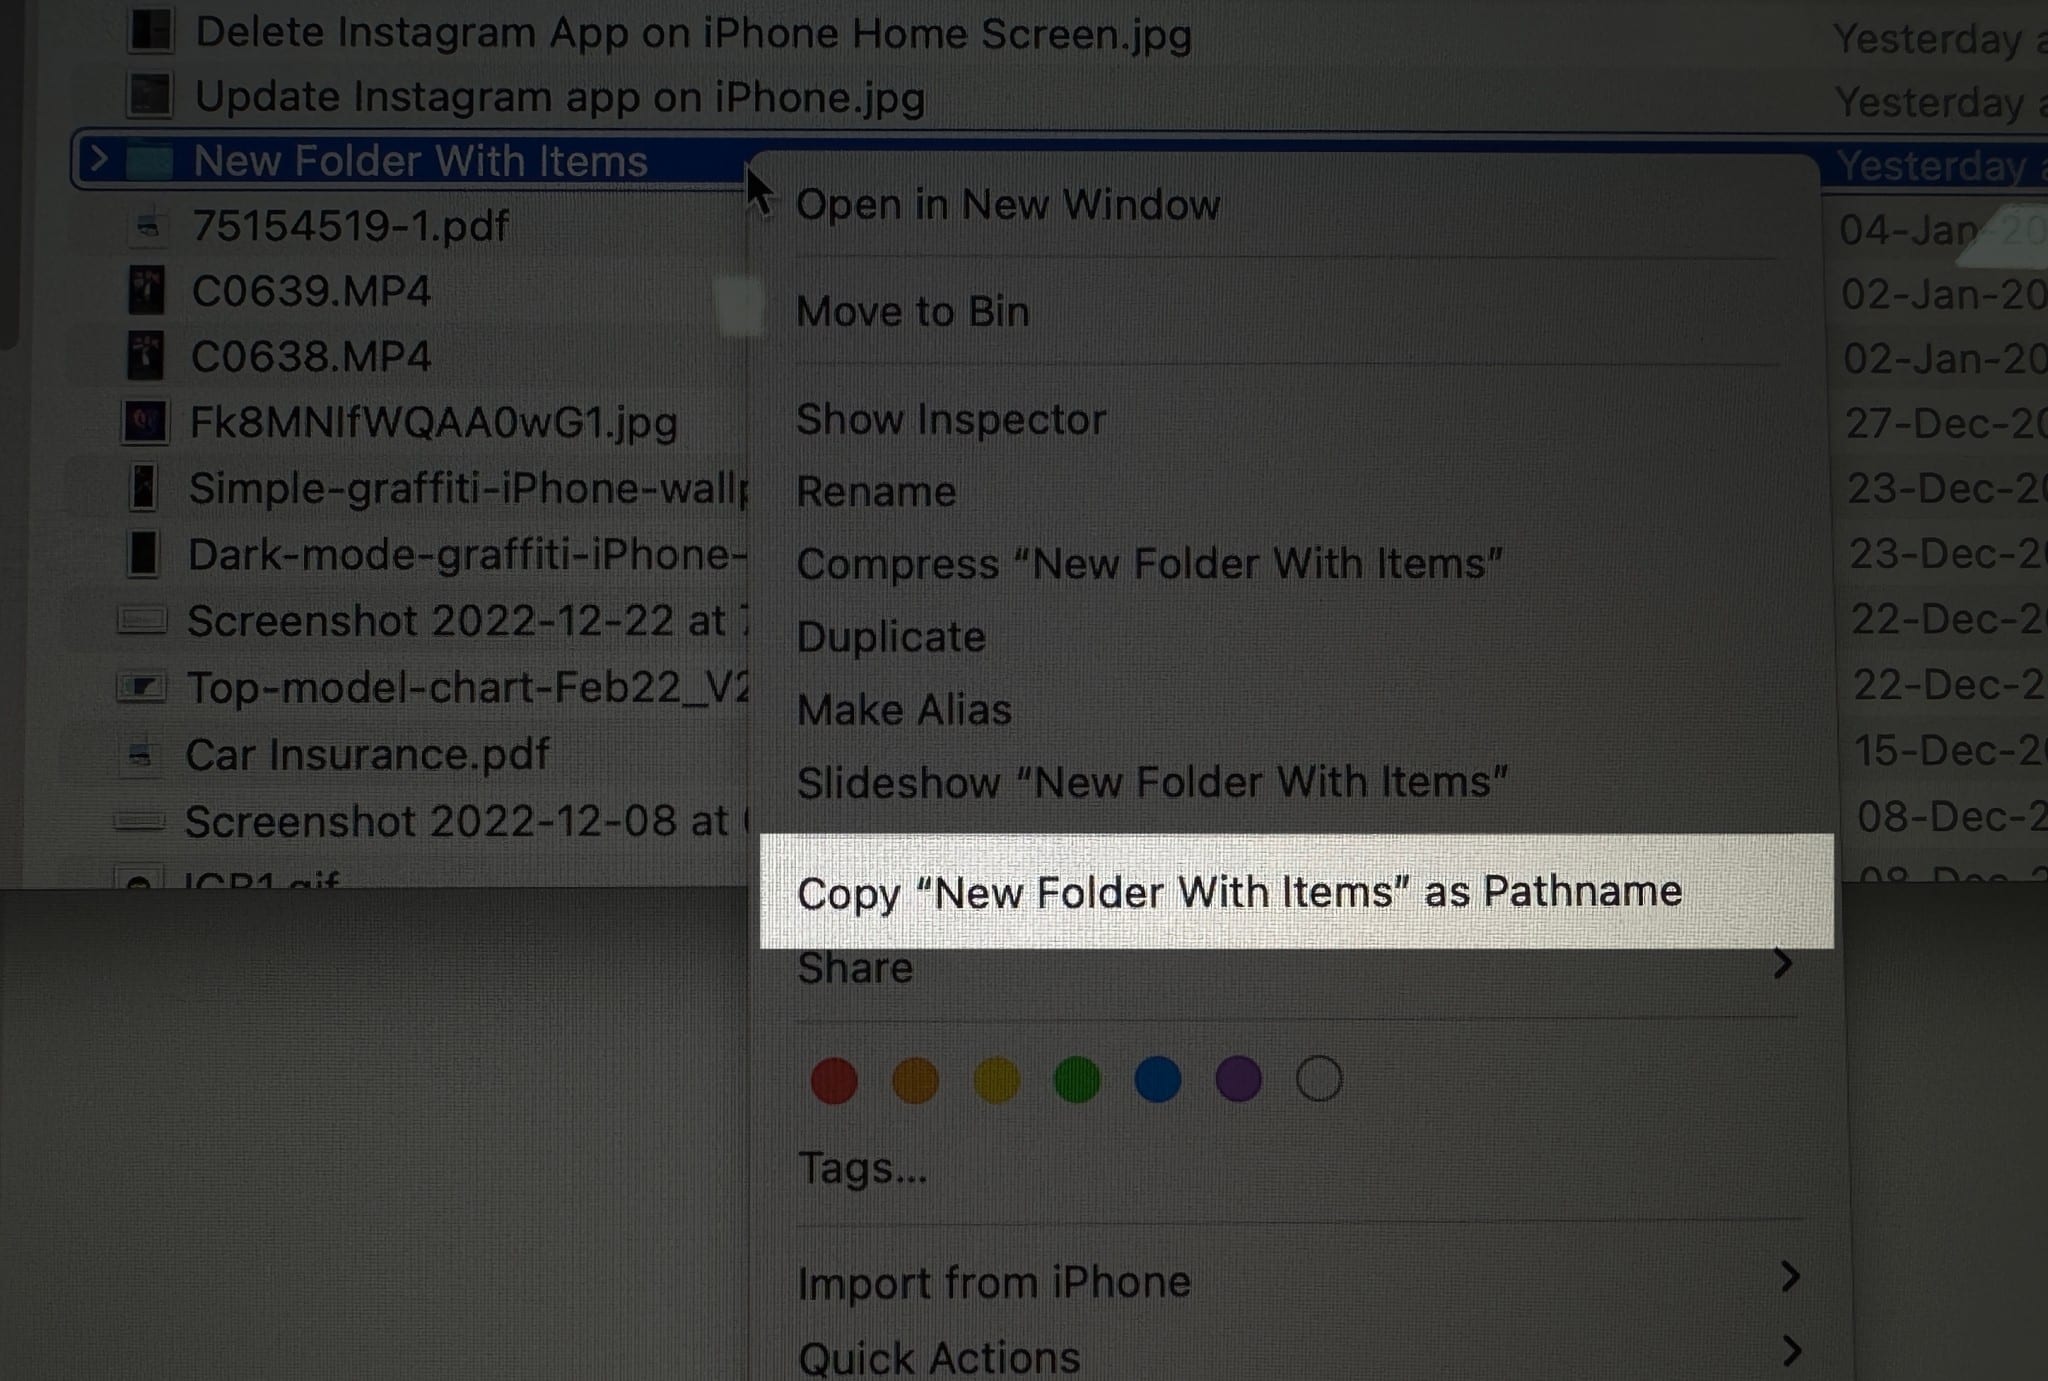Apply the blue tag color

coord(1158,1080)
